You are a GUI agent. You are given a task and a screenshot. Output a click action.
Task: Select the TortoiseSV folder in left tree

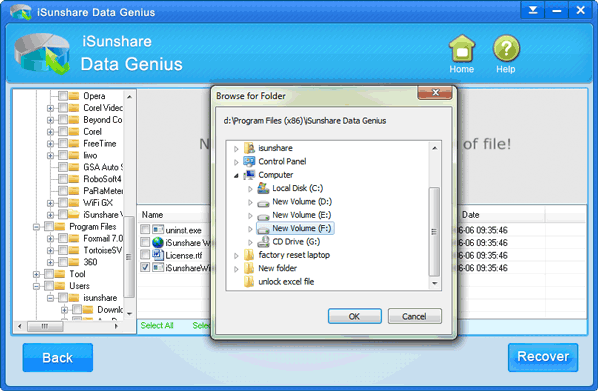tap(103, 250)
